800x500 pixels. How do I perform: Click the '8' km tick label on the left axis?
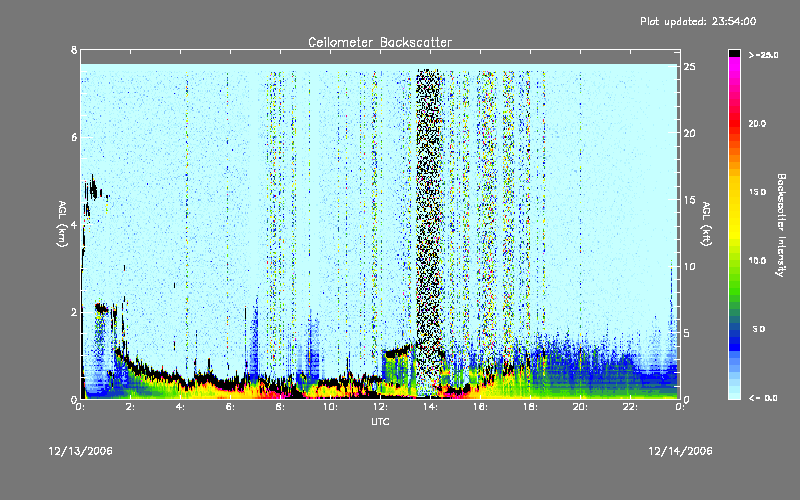(74, 50)
